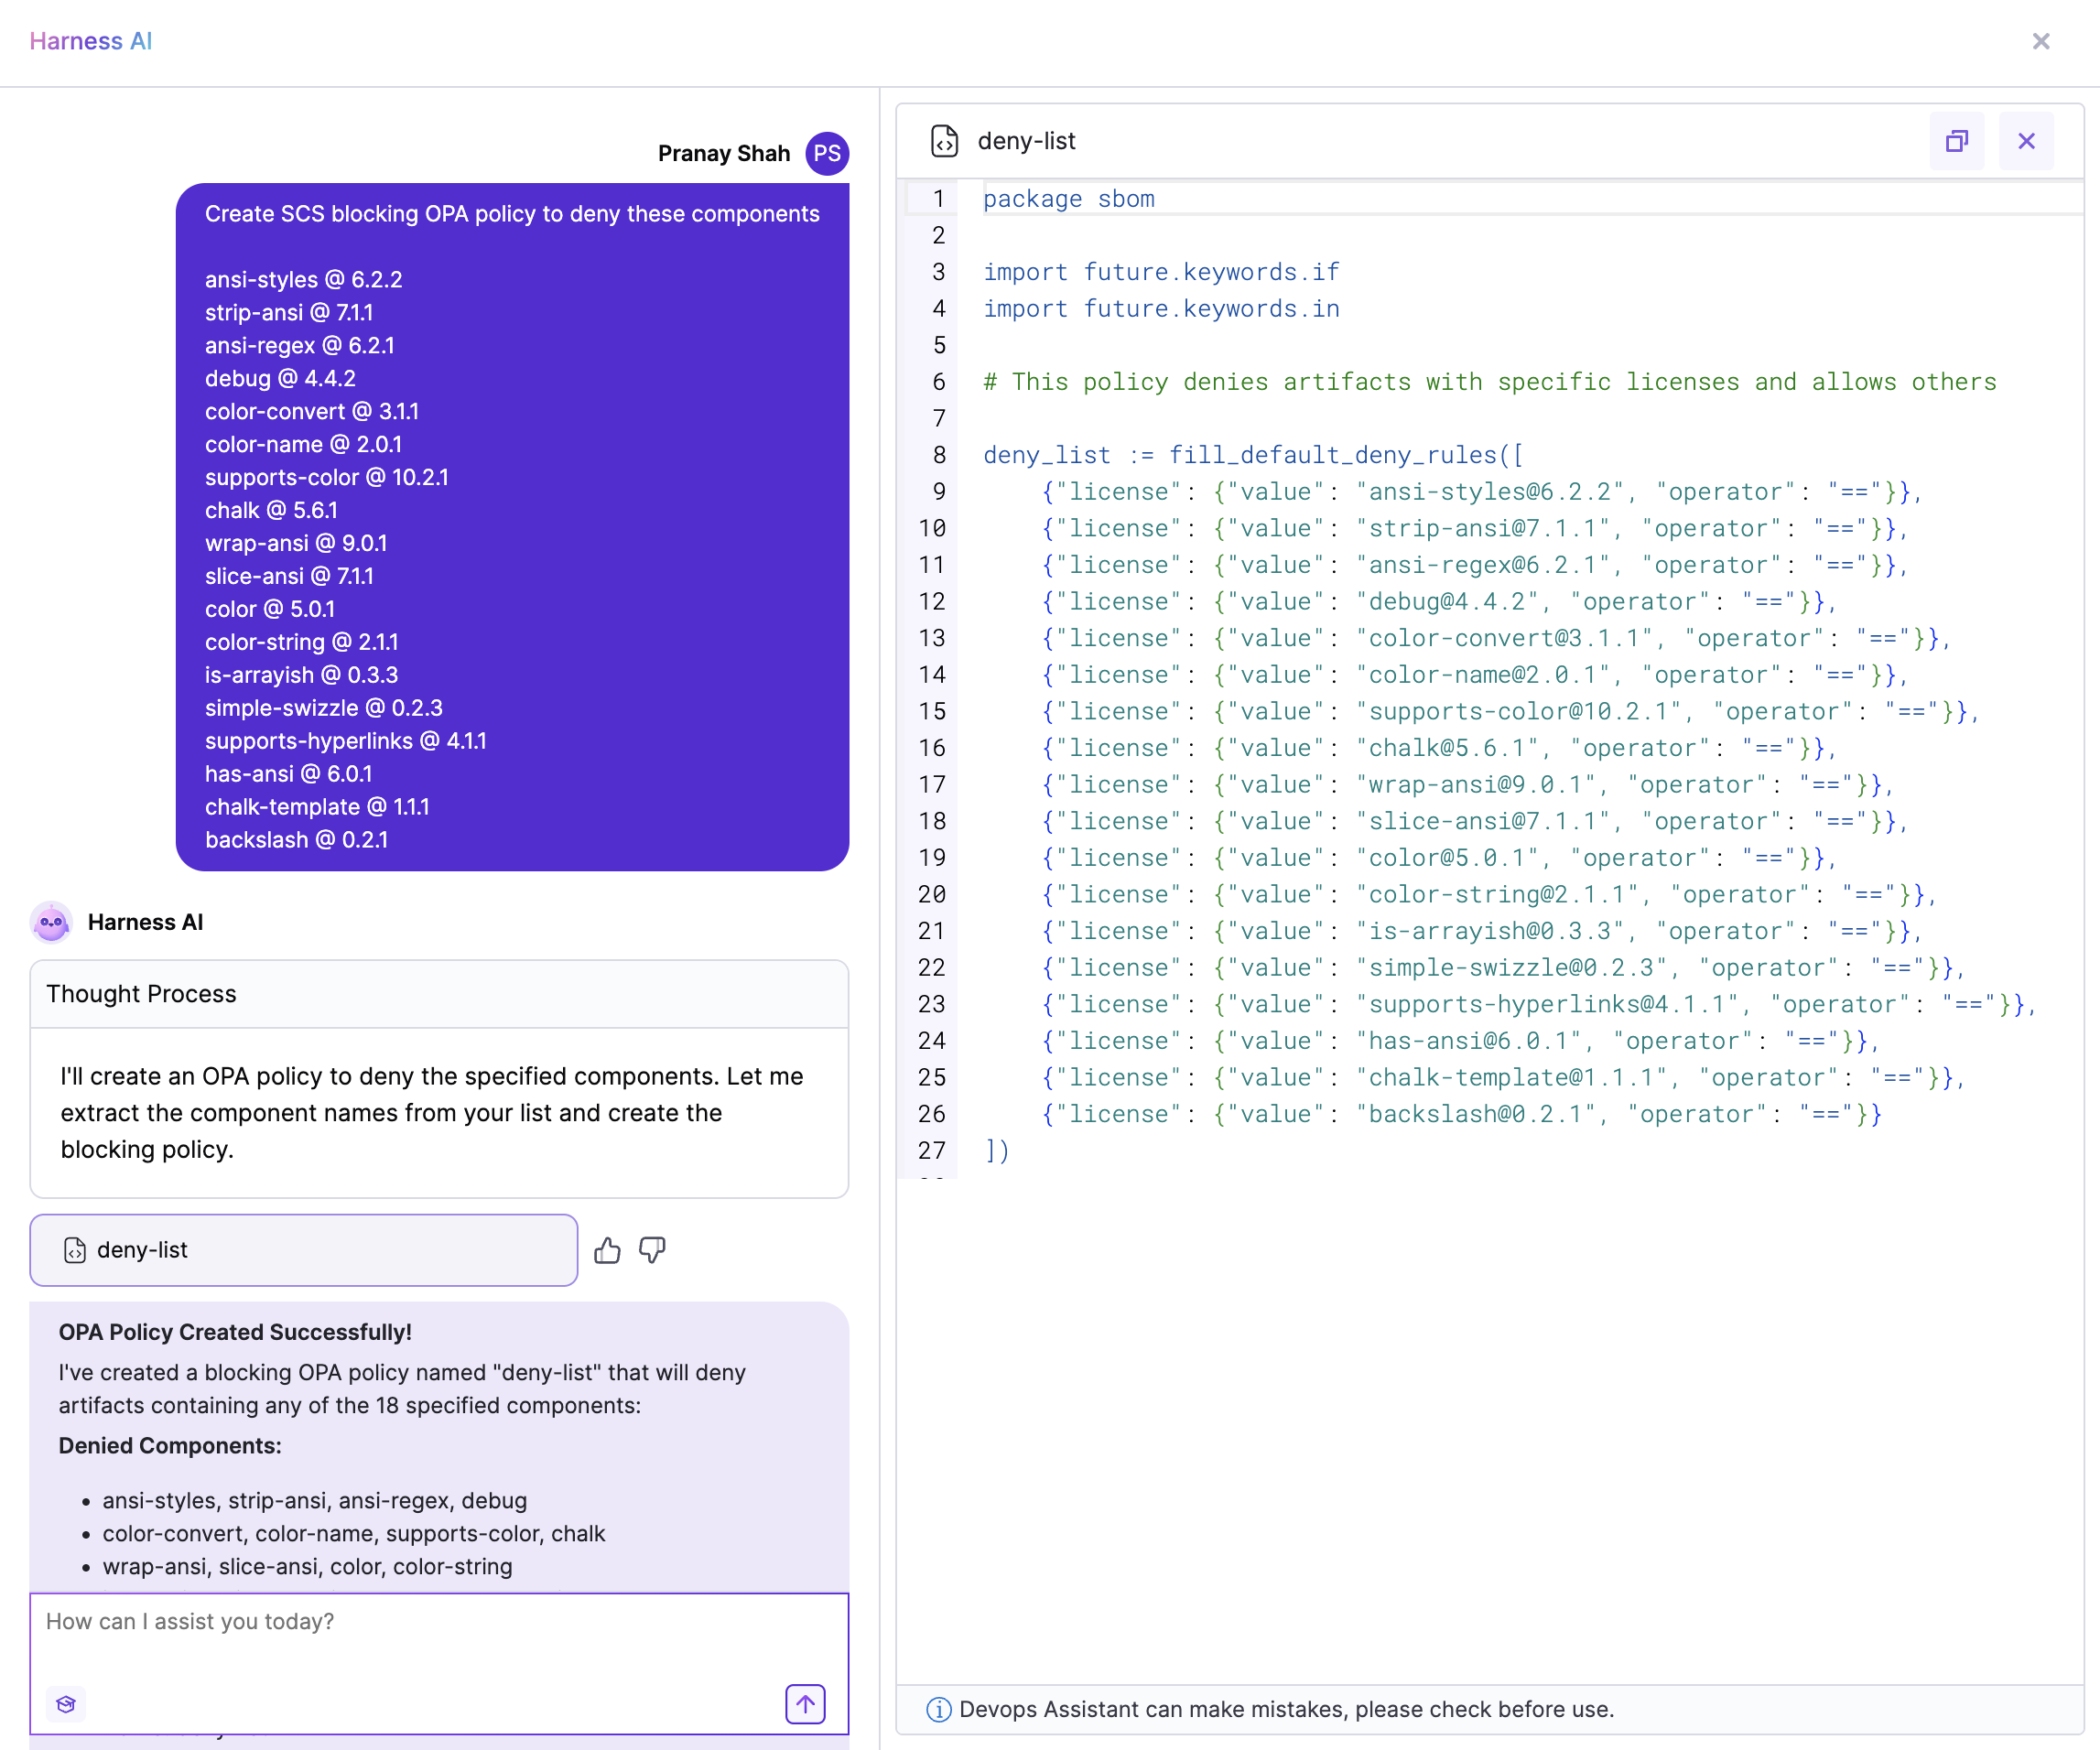2100x1750 pixels.
Task: Close the deny-list code viewer
Action: pos(2026,141)
